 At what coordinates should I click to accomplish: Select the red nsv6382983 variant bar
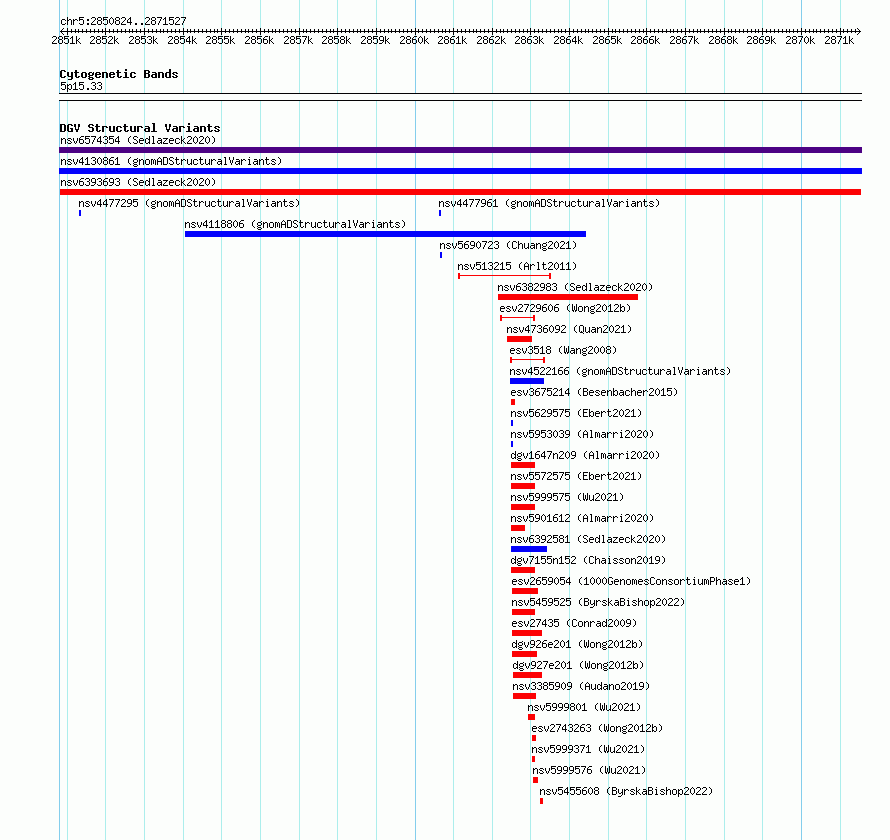(568, 297)
